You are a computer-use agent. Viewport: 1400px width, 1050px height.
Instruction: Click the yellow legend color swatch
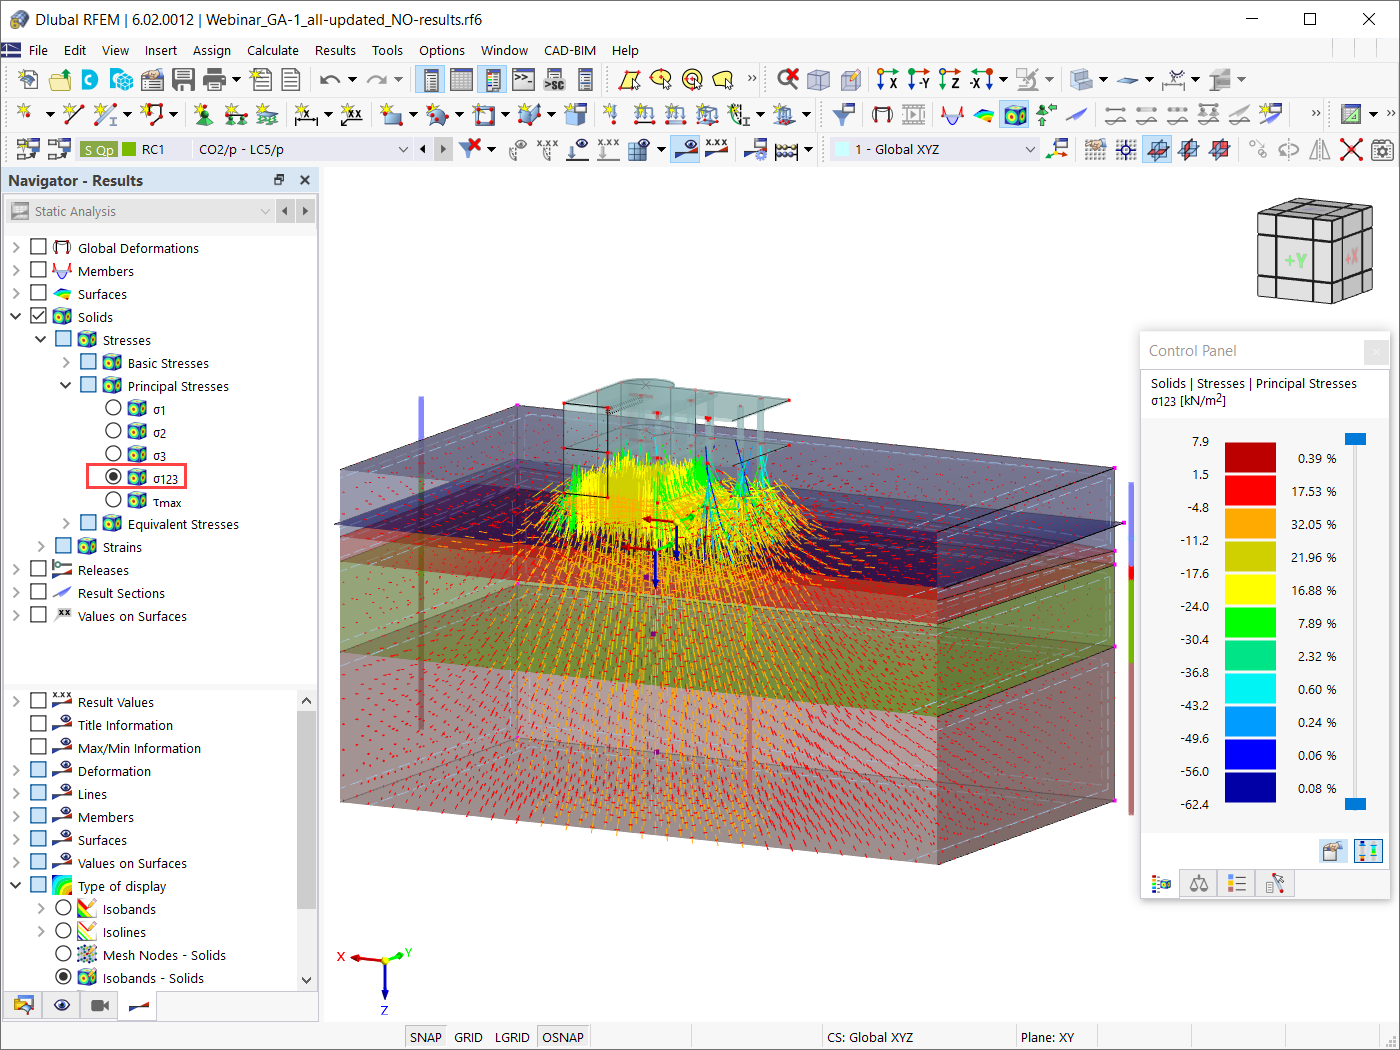(1250, 589)
